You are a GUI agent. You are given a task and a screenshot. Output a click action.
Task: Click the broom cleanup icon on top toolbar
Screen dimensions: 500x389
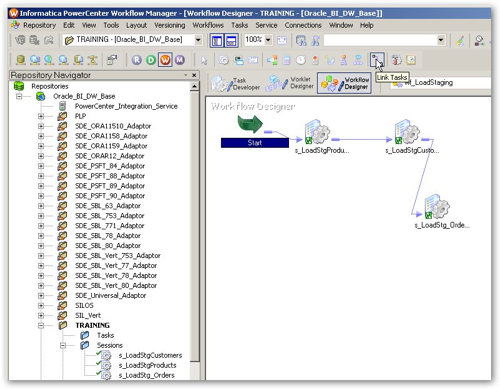pos(460,41)
